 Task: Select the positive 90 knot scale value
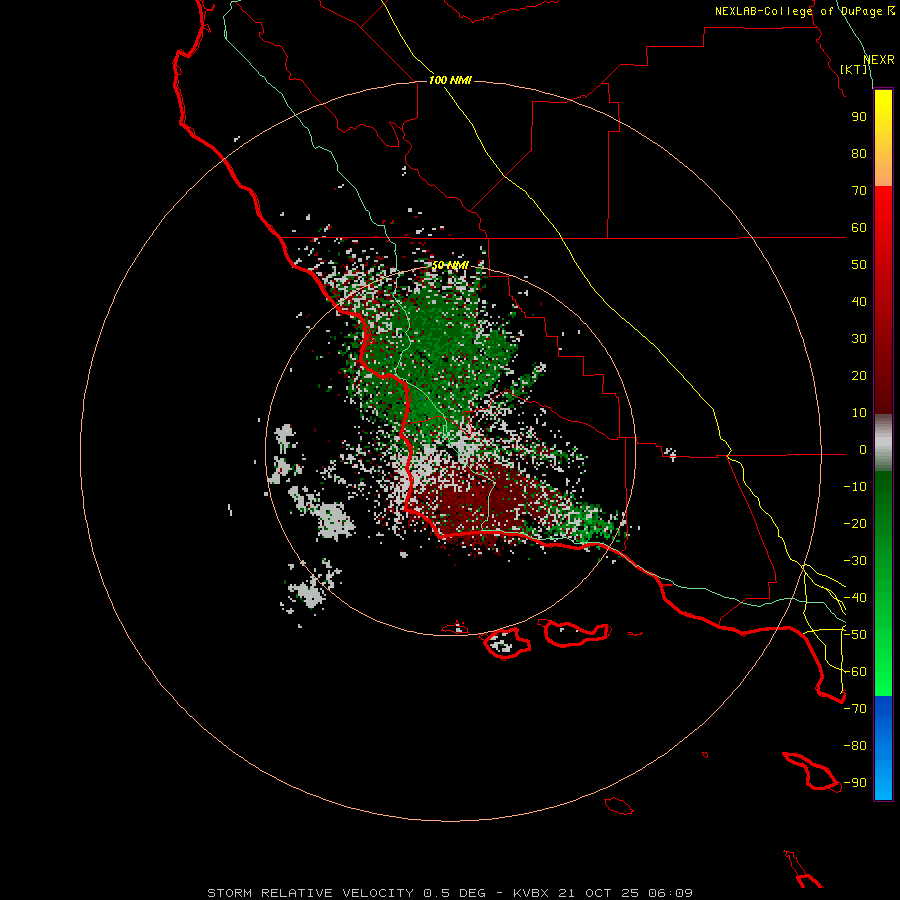(x=859, y=117)
